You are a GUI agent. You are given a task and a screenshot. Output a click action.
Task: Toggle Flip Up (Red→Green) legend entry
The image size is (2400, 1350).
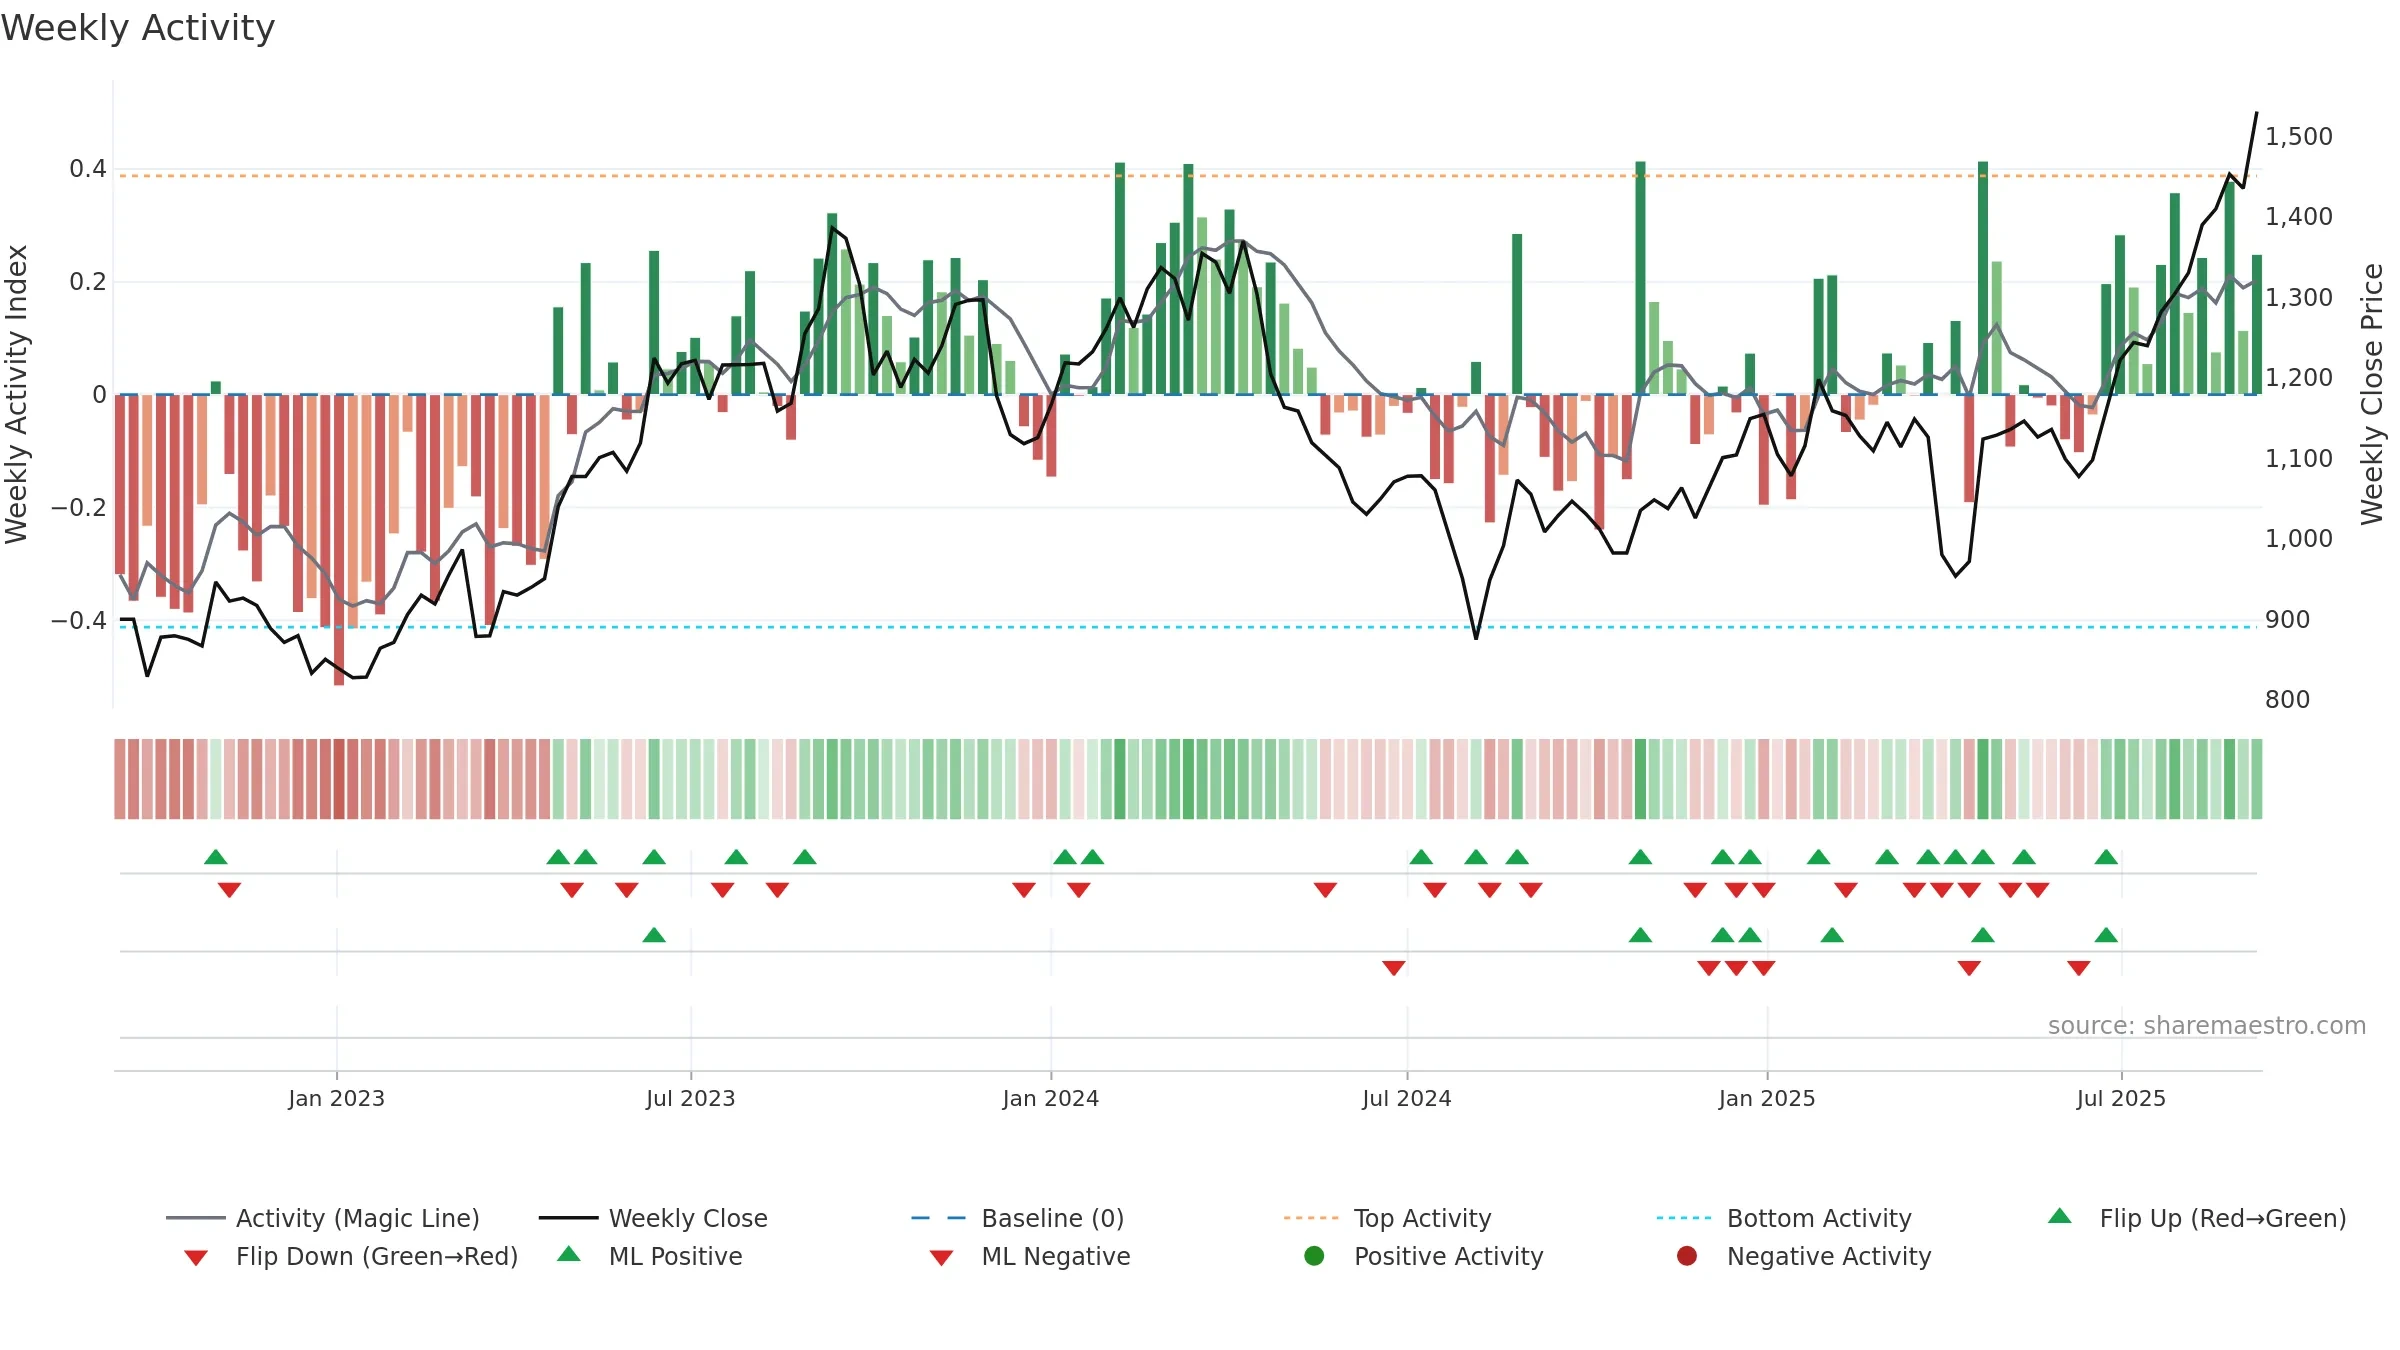(2197, 1218)
